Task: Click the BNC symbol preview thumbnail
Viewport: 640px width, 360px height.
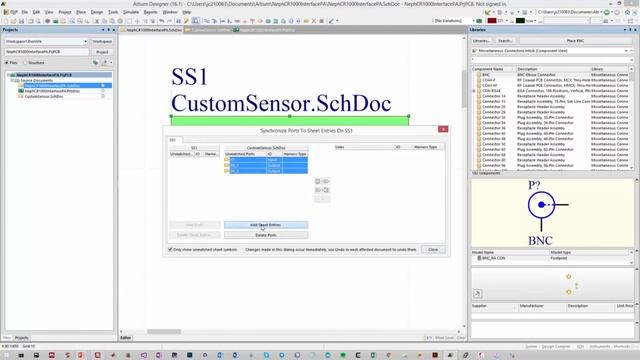Action: pyautogui.click(x=553, y=213)
